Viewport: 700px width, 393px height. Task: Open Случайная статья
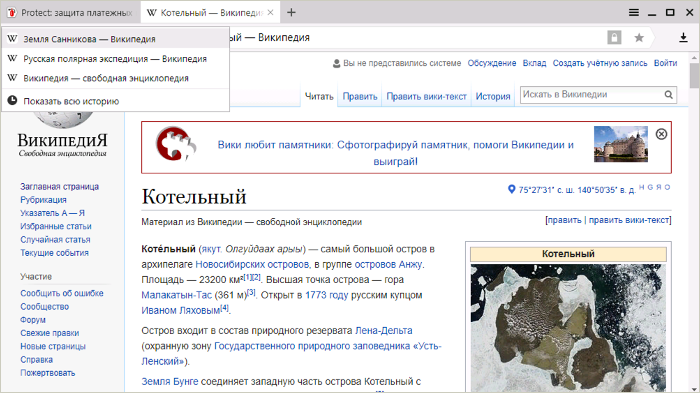click(55, 239)
